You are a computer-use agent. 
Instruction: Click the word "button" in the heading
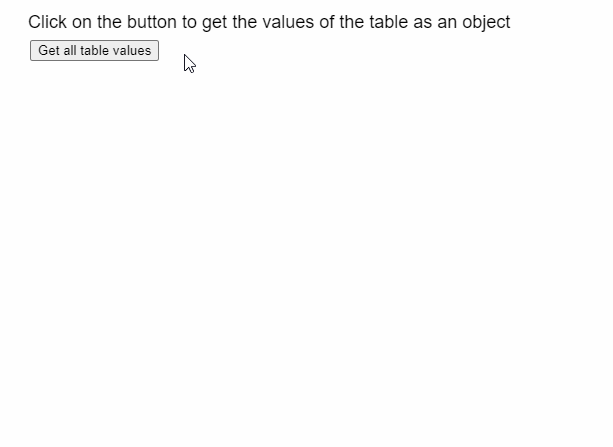[x=152, y=22]
